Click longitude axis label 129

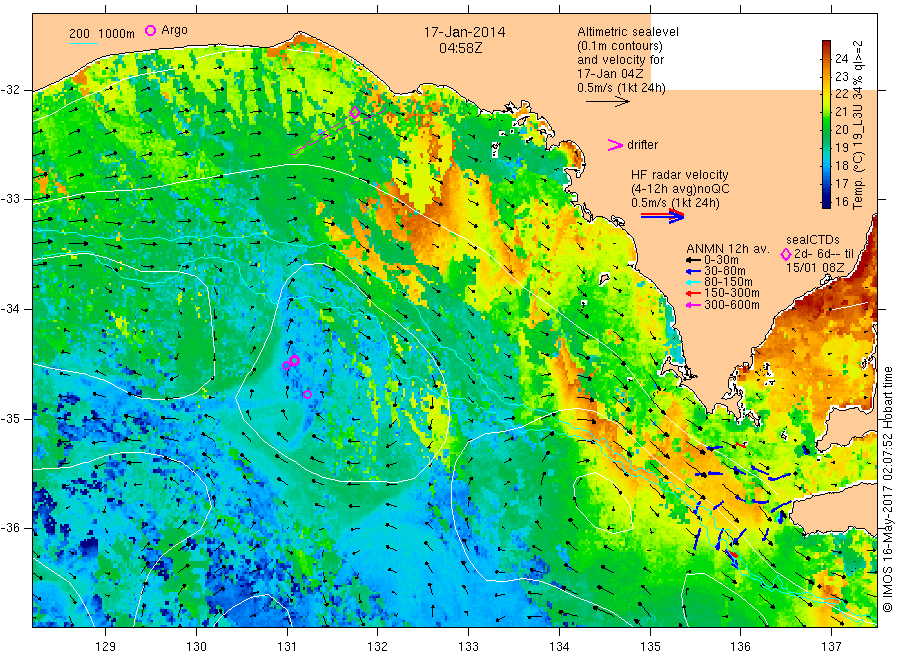tap(106, 647)
